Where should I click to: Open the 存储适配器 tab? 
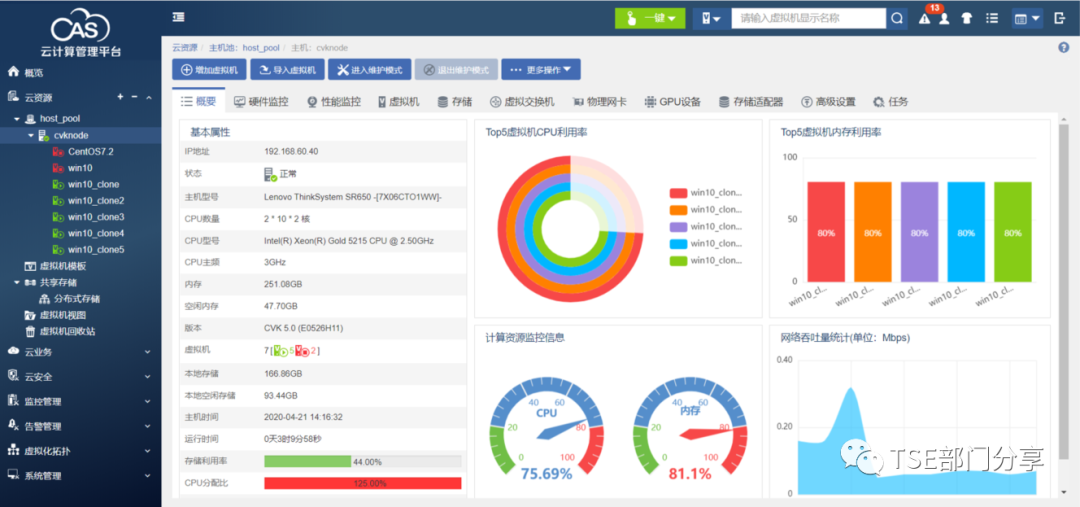[x=751, y=102]
